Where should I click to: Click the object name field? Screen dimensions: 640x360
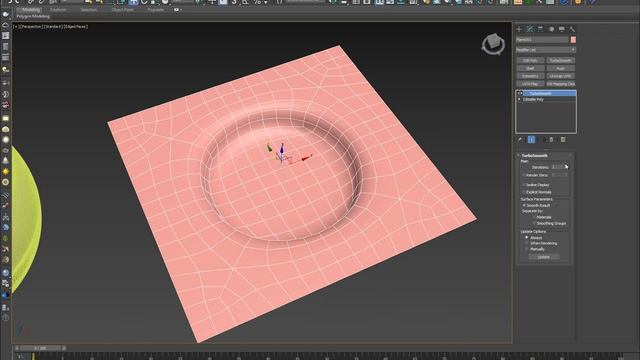point(542,40)
